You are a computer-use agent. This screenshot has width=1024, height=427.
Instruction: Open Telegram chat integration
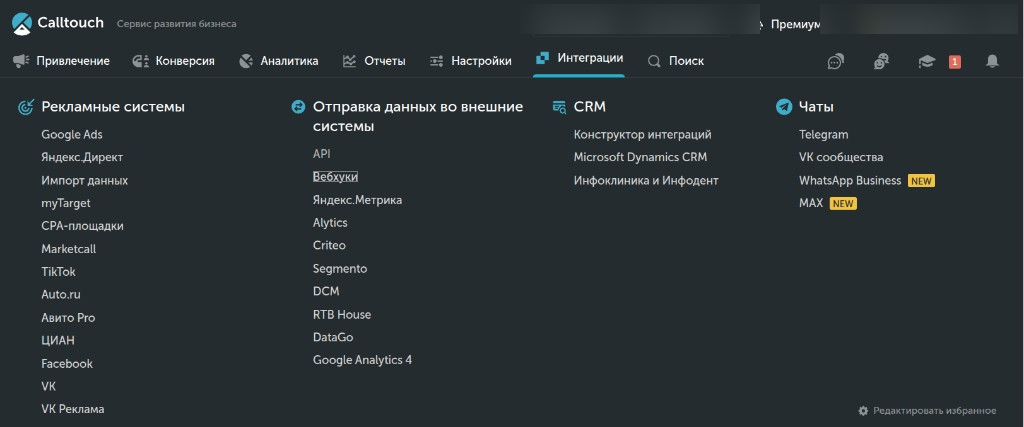(x=824, y=134)
